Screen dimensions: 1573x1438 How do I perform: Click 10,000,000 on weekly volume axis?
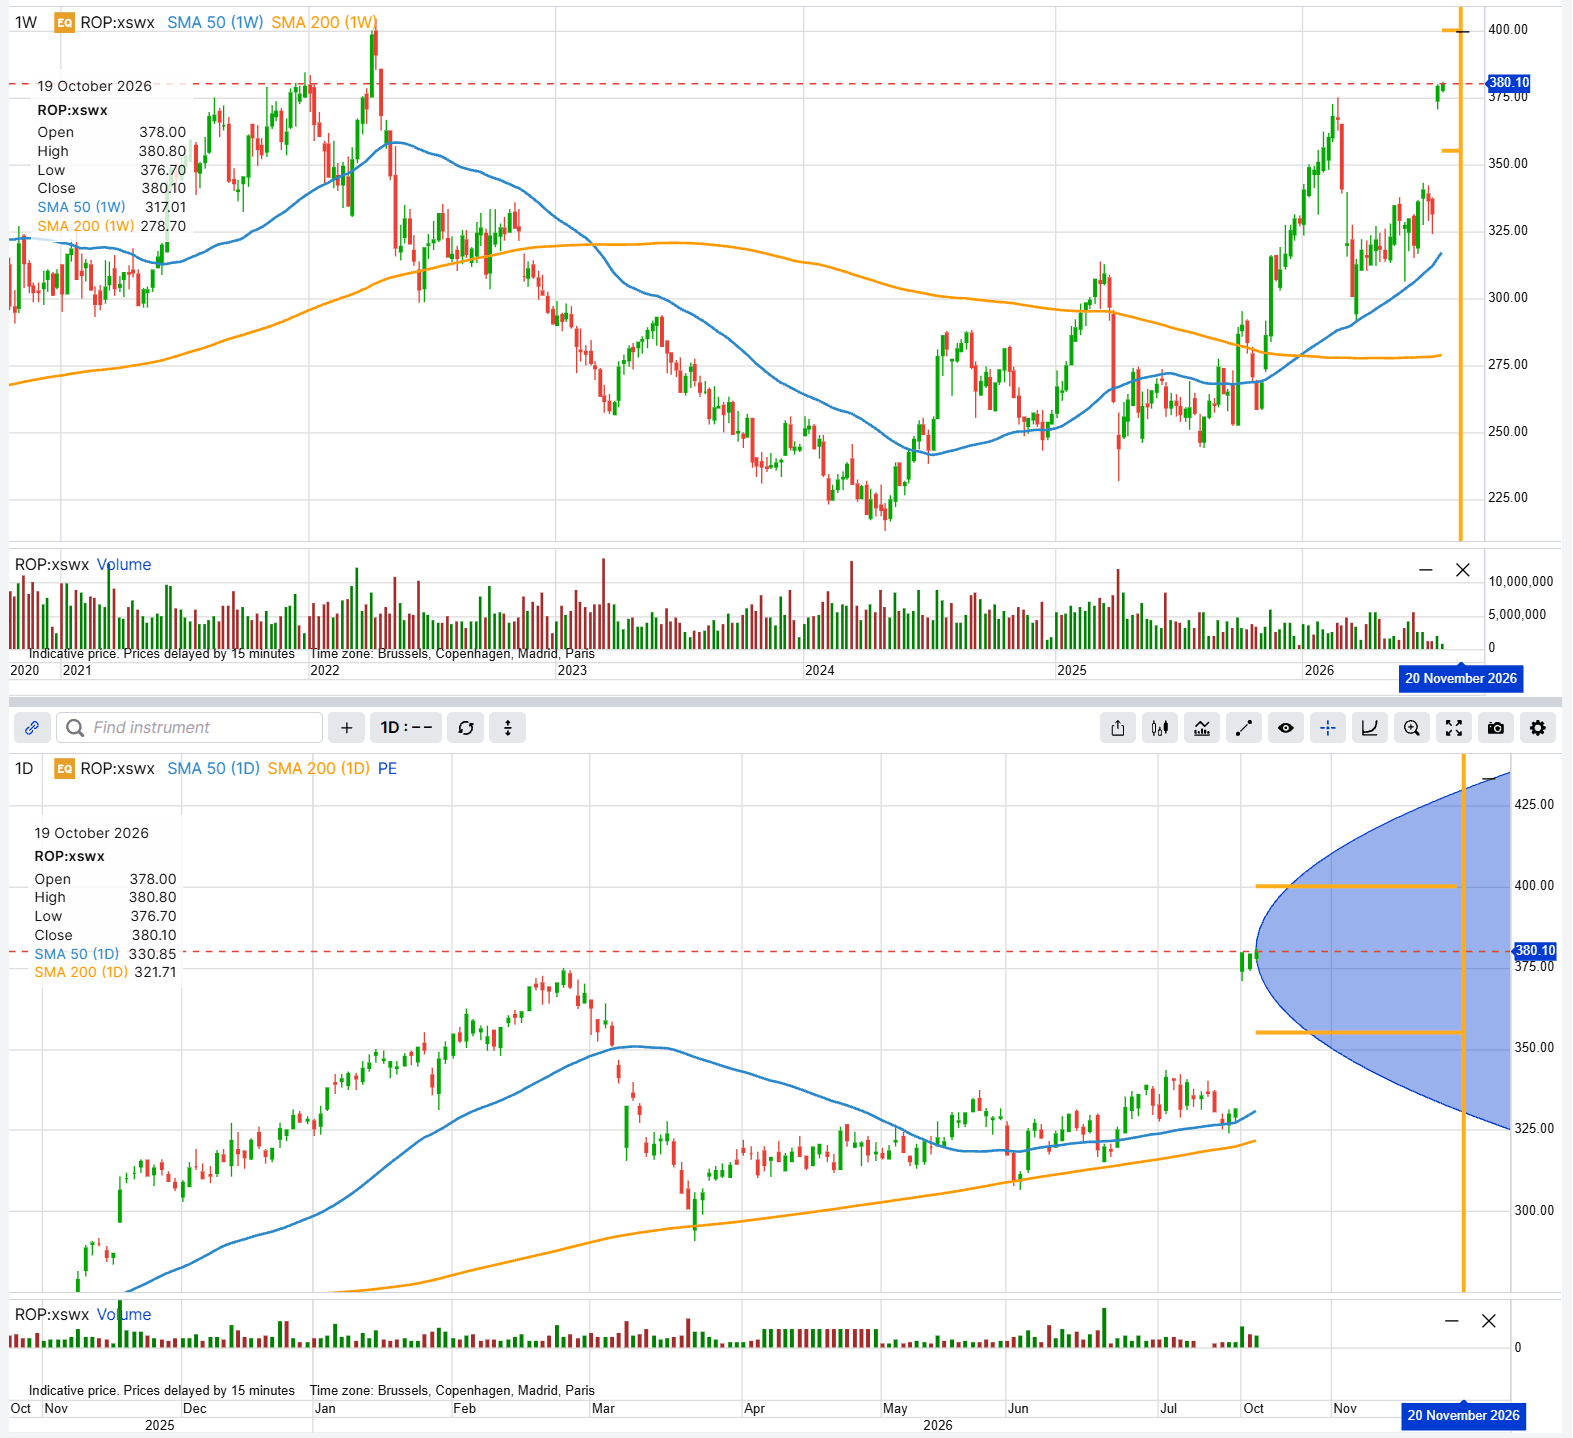tap(1521, 581)
